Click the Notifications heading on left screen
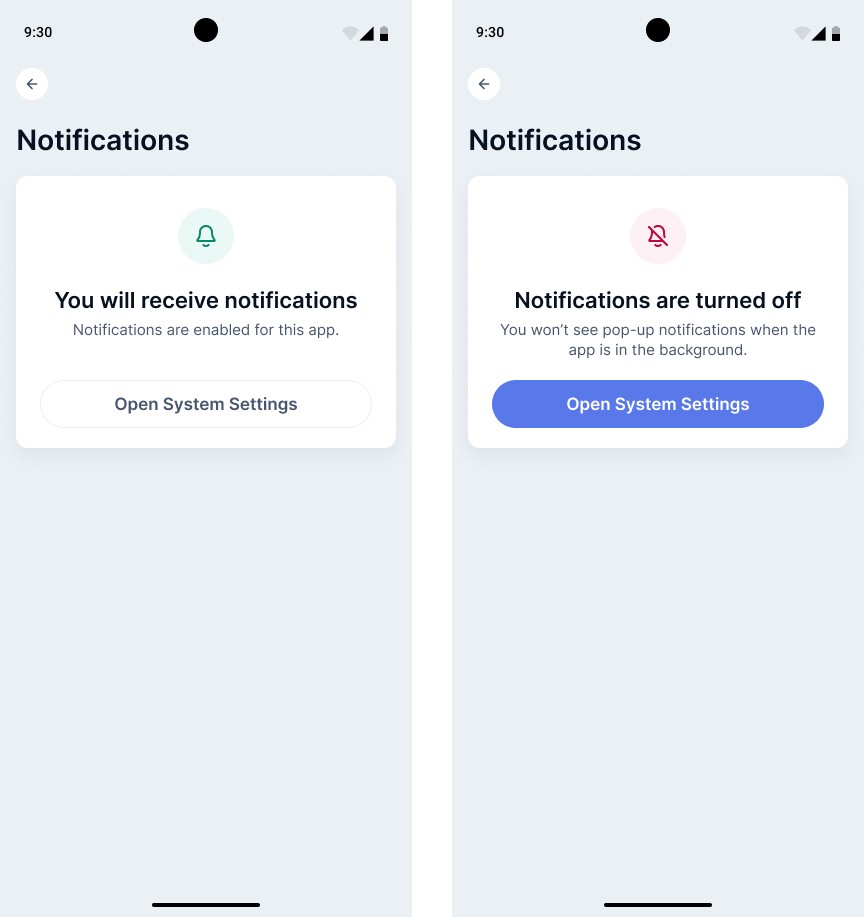Image resolution: width=864 pixels, height=917 pixels. [x=103, y=140]
